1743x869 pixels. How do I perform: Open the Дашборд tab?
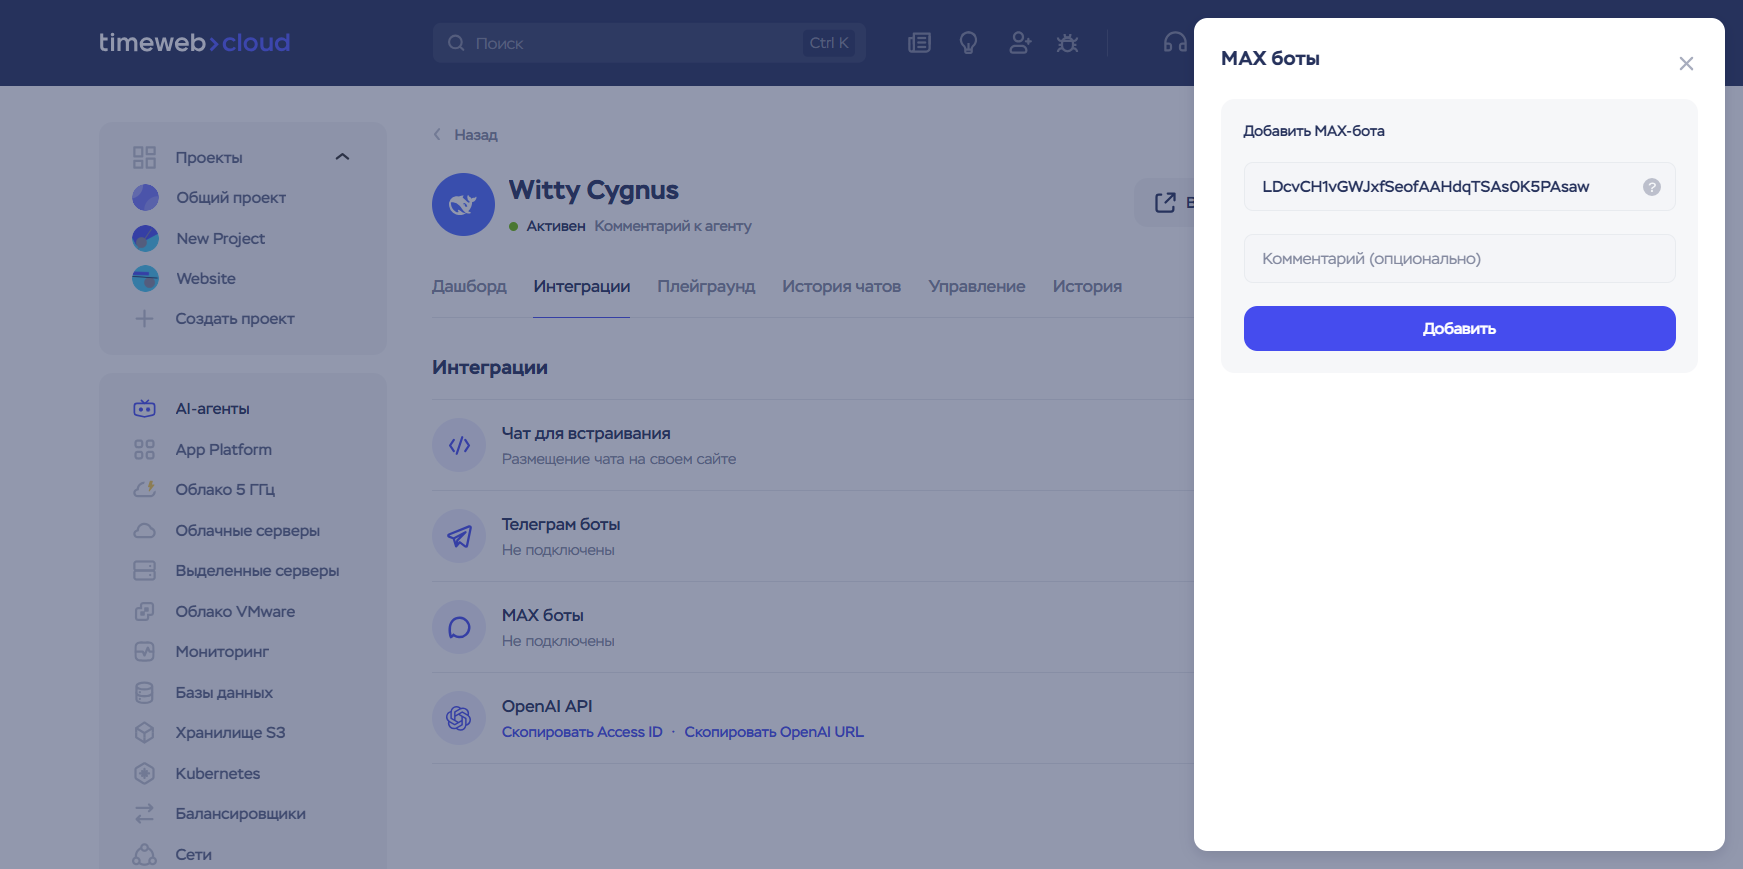[469, 287]
